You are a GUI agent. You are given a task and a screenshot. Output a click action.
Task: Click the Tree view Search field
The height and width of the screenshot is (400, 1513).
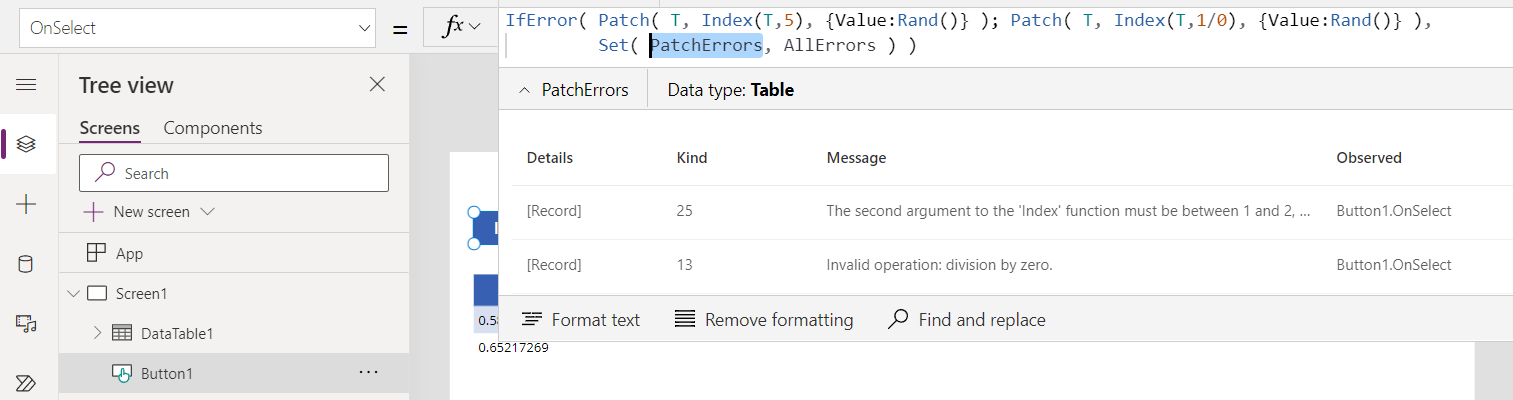(234, 173)
